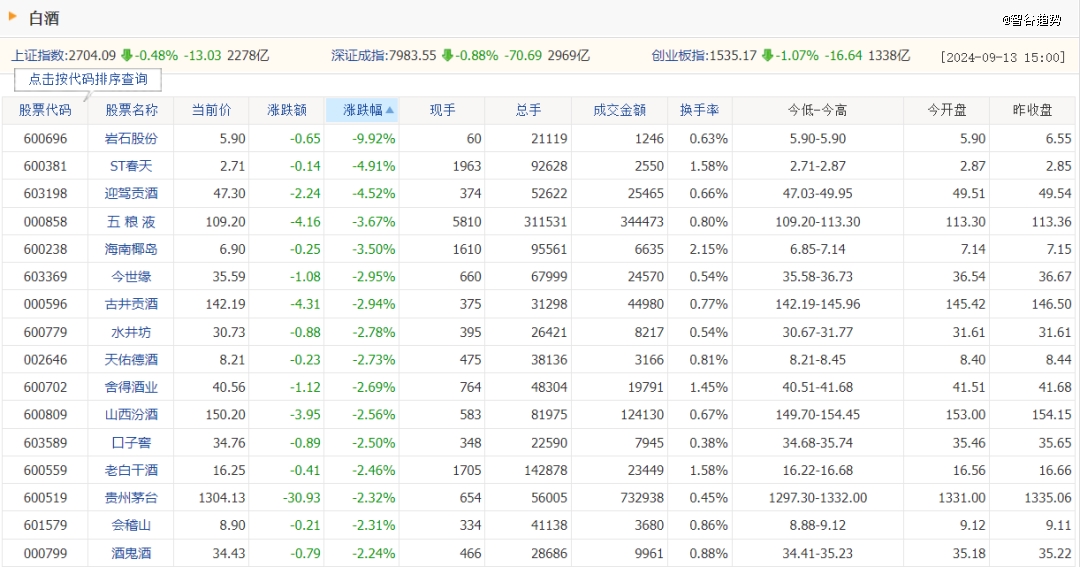Image resolution: width=1080 pixels, height=567 pixels.
Task: Open stock 会稽山
Action: pyautogui.click(x=131, y=525)
